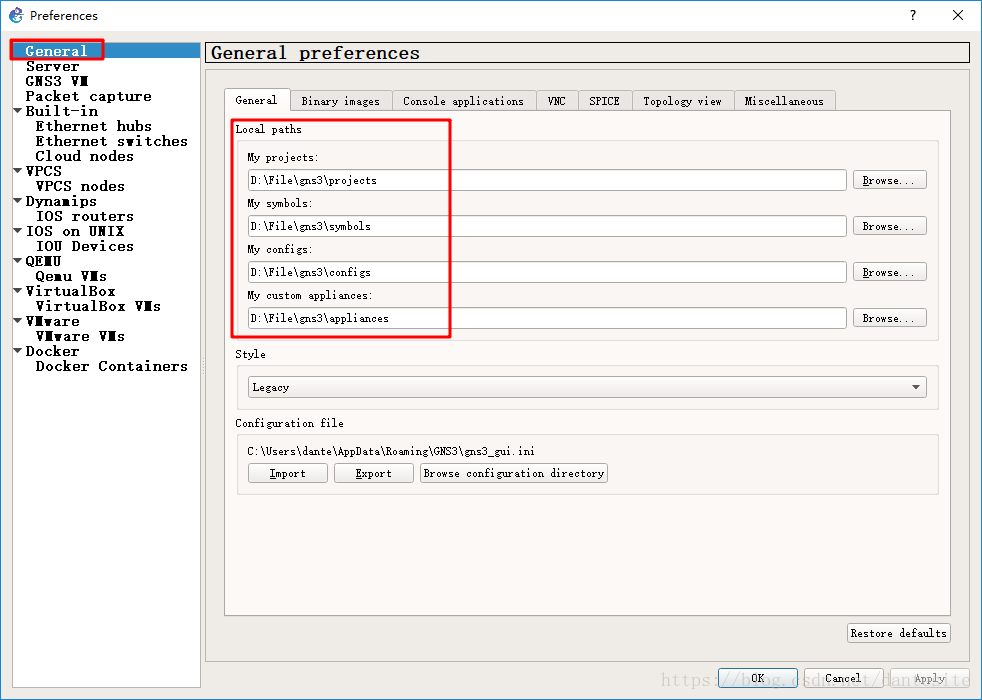982x700 pixels.
Task: Open Qemu VMs settings
Action: tap(71, 277)
